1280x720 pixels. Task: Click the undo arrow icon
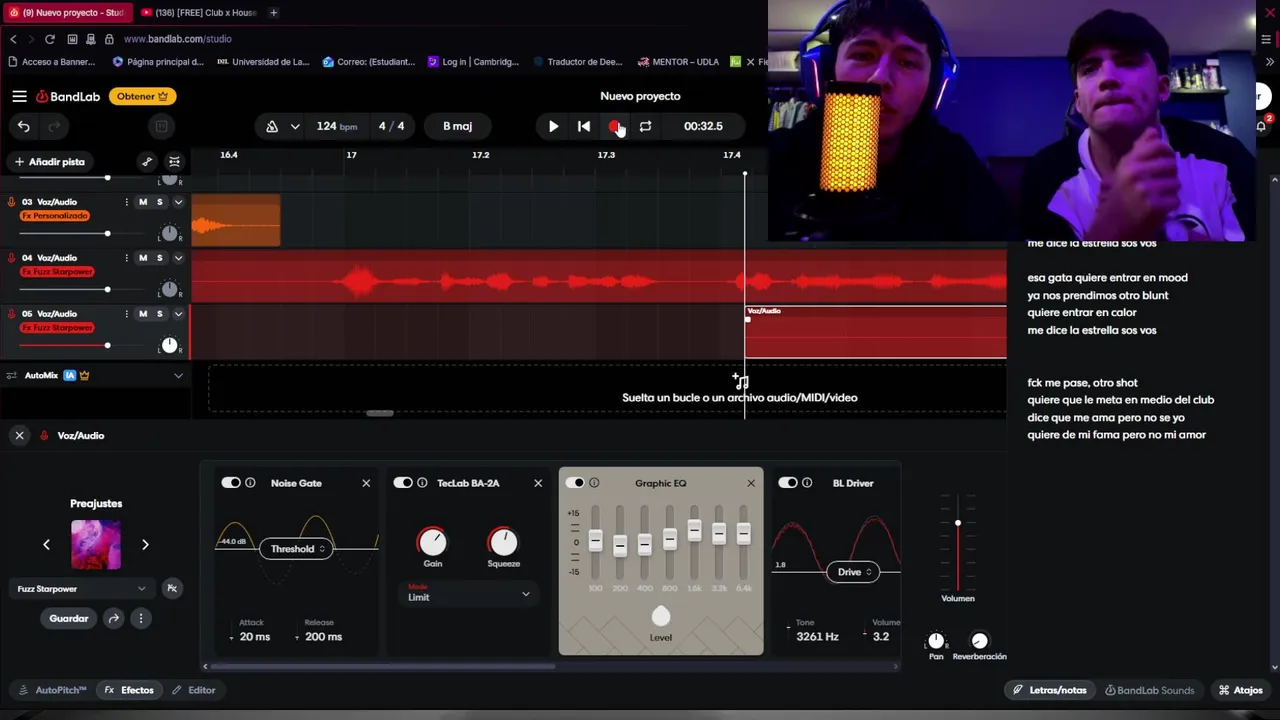[x=24, y=126]
